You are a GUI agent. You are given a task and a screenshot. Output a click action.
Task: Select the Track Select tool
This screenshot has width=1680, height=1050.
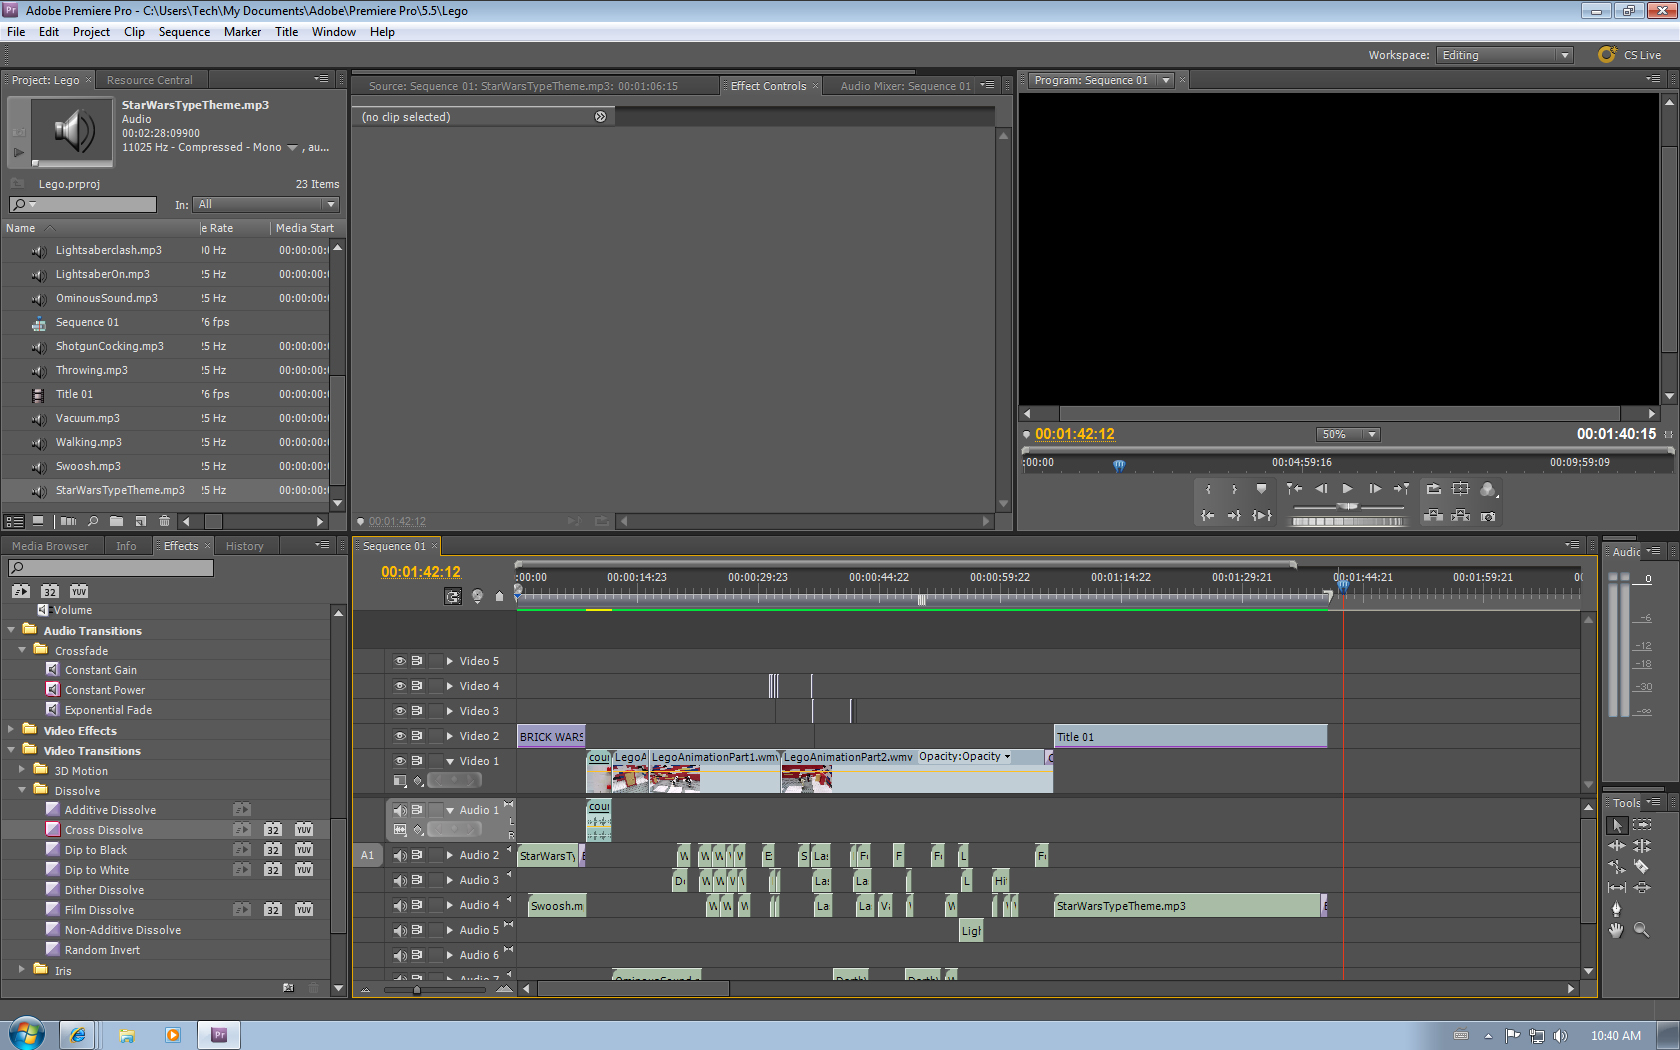pyautogui.click(x=1642, y=825)
